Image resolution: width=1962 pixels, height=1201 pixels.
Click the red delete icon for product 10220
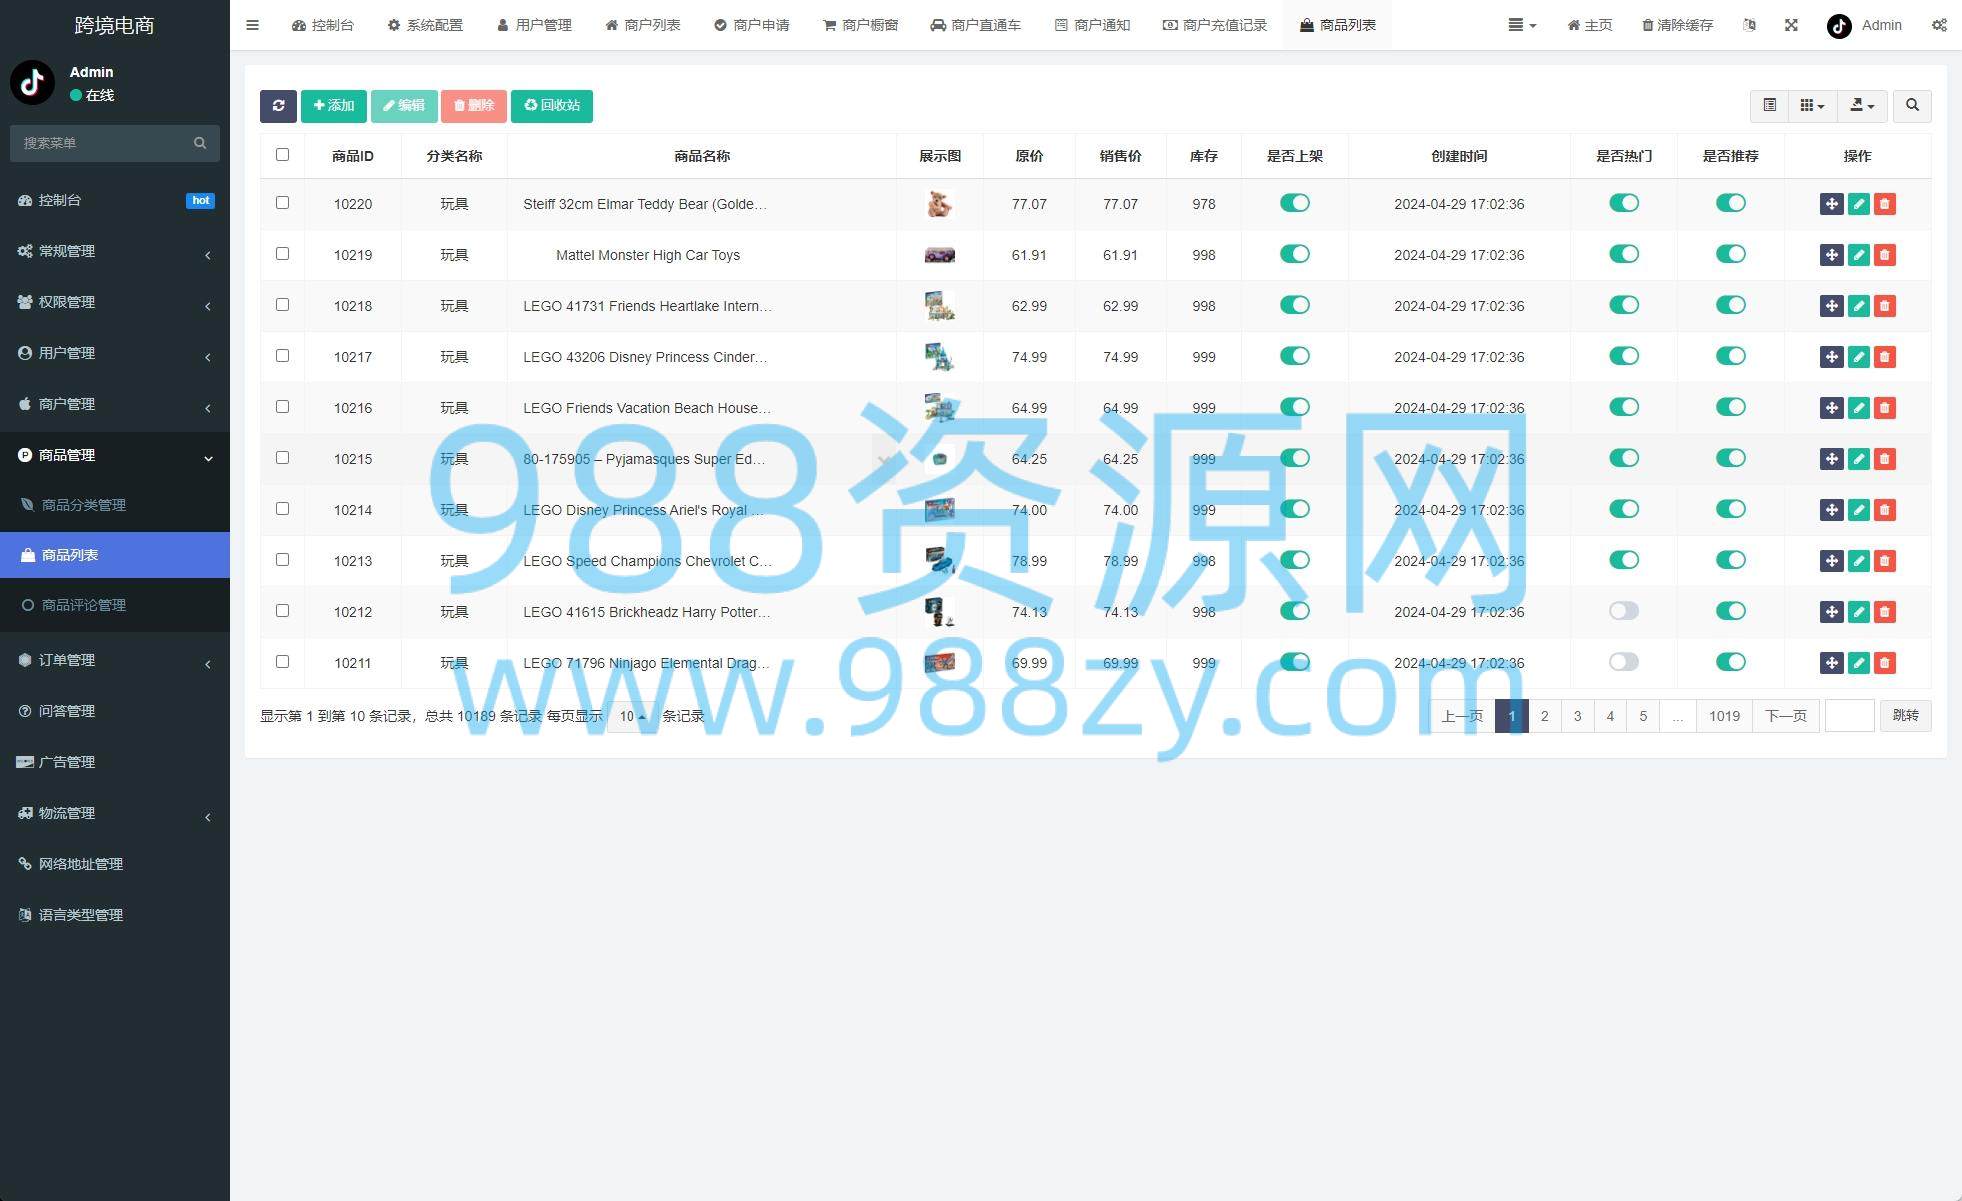click(1884, 204)
